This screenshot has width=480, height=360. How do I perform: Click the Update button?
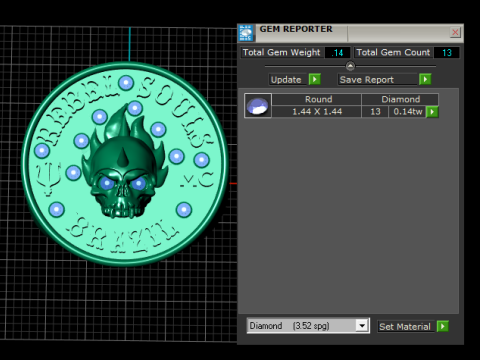pos(288,80)
